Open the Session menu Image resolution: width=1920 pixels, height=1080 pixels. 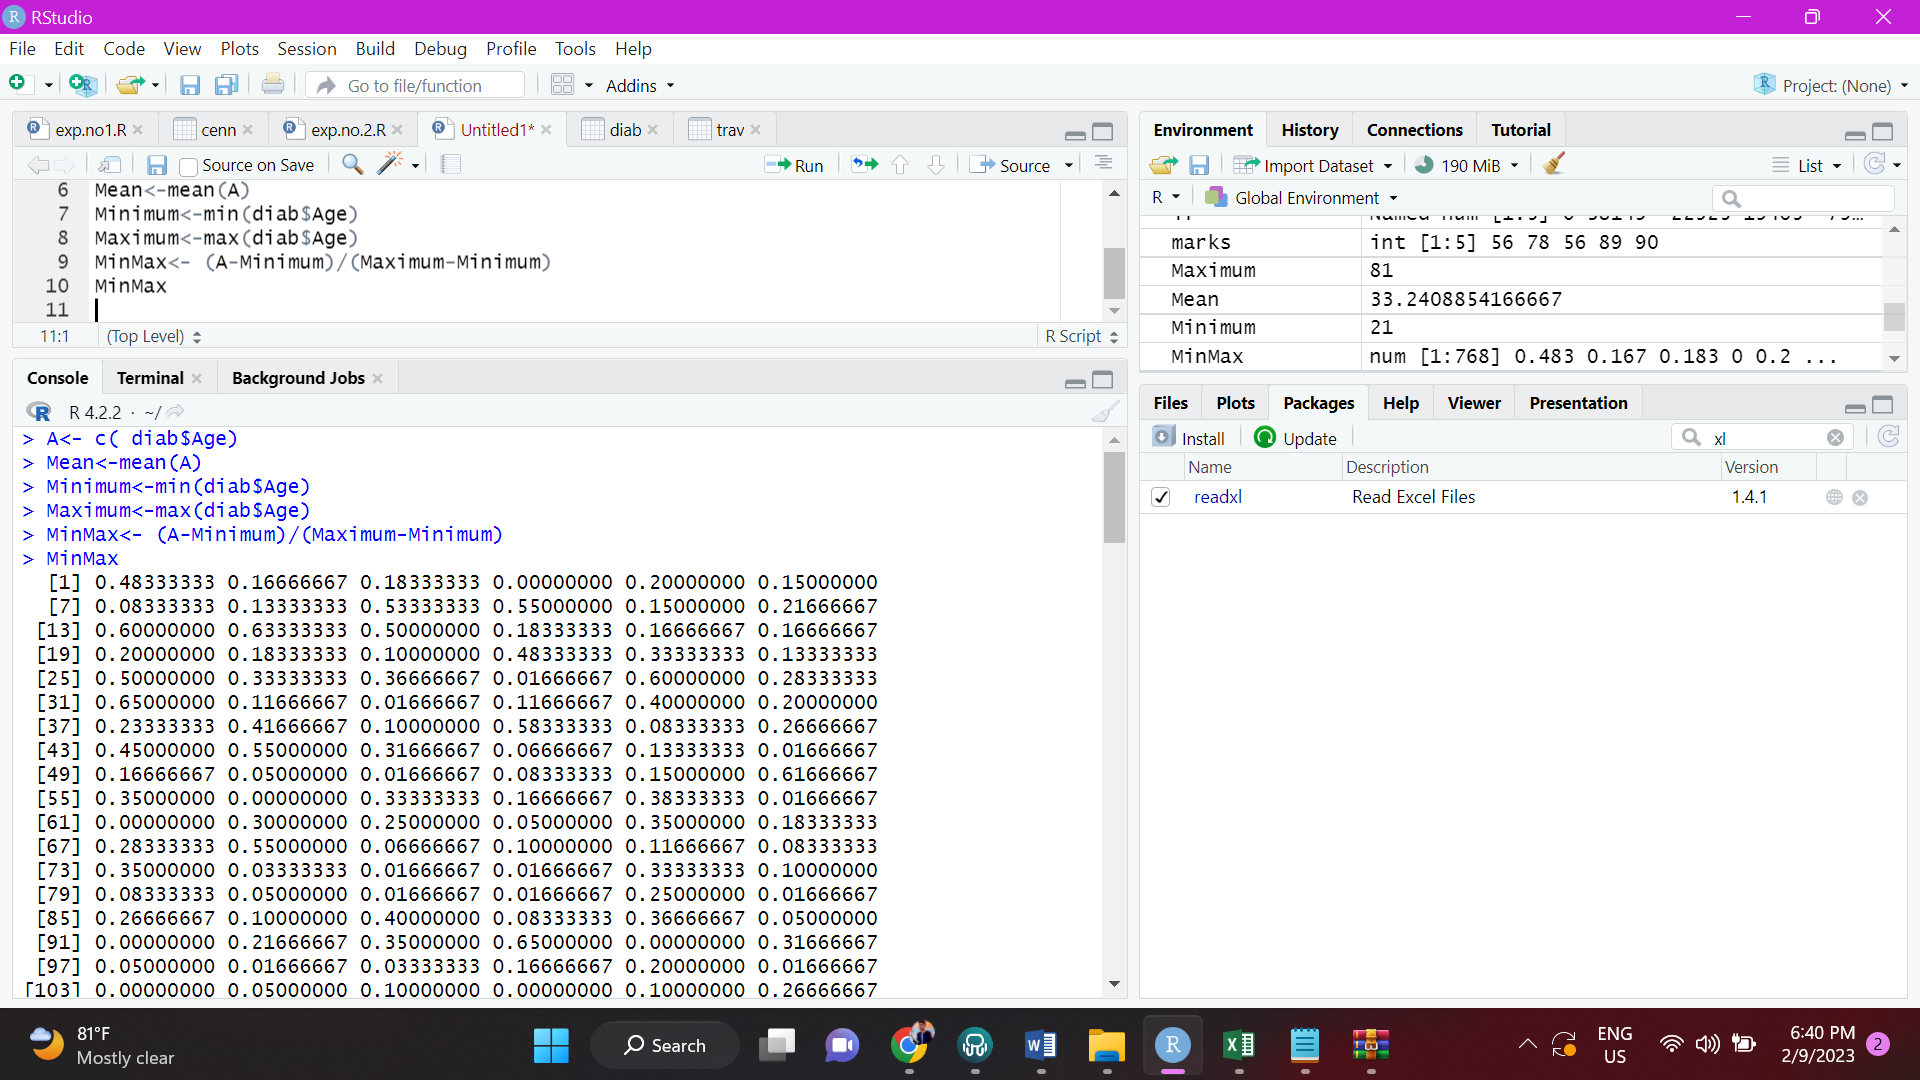point(306,48)
